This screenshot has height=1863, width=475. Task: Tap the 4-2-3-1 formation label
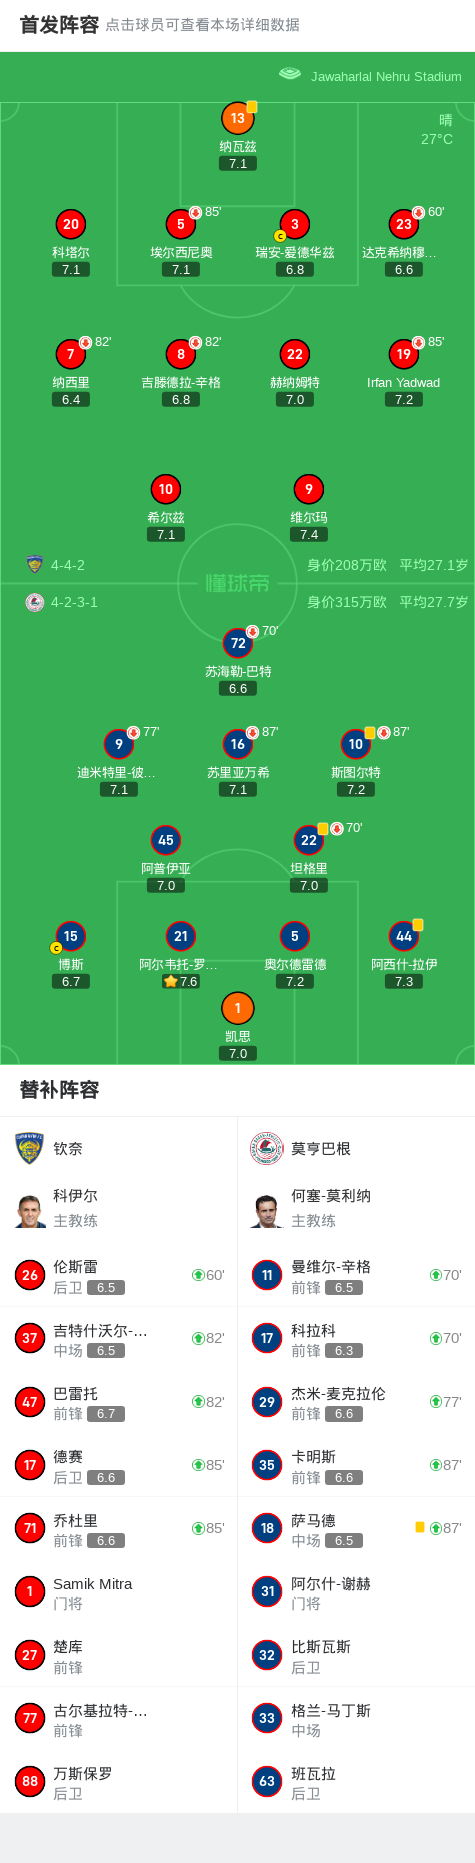[74, 602]
